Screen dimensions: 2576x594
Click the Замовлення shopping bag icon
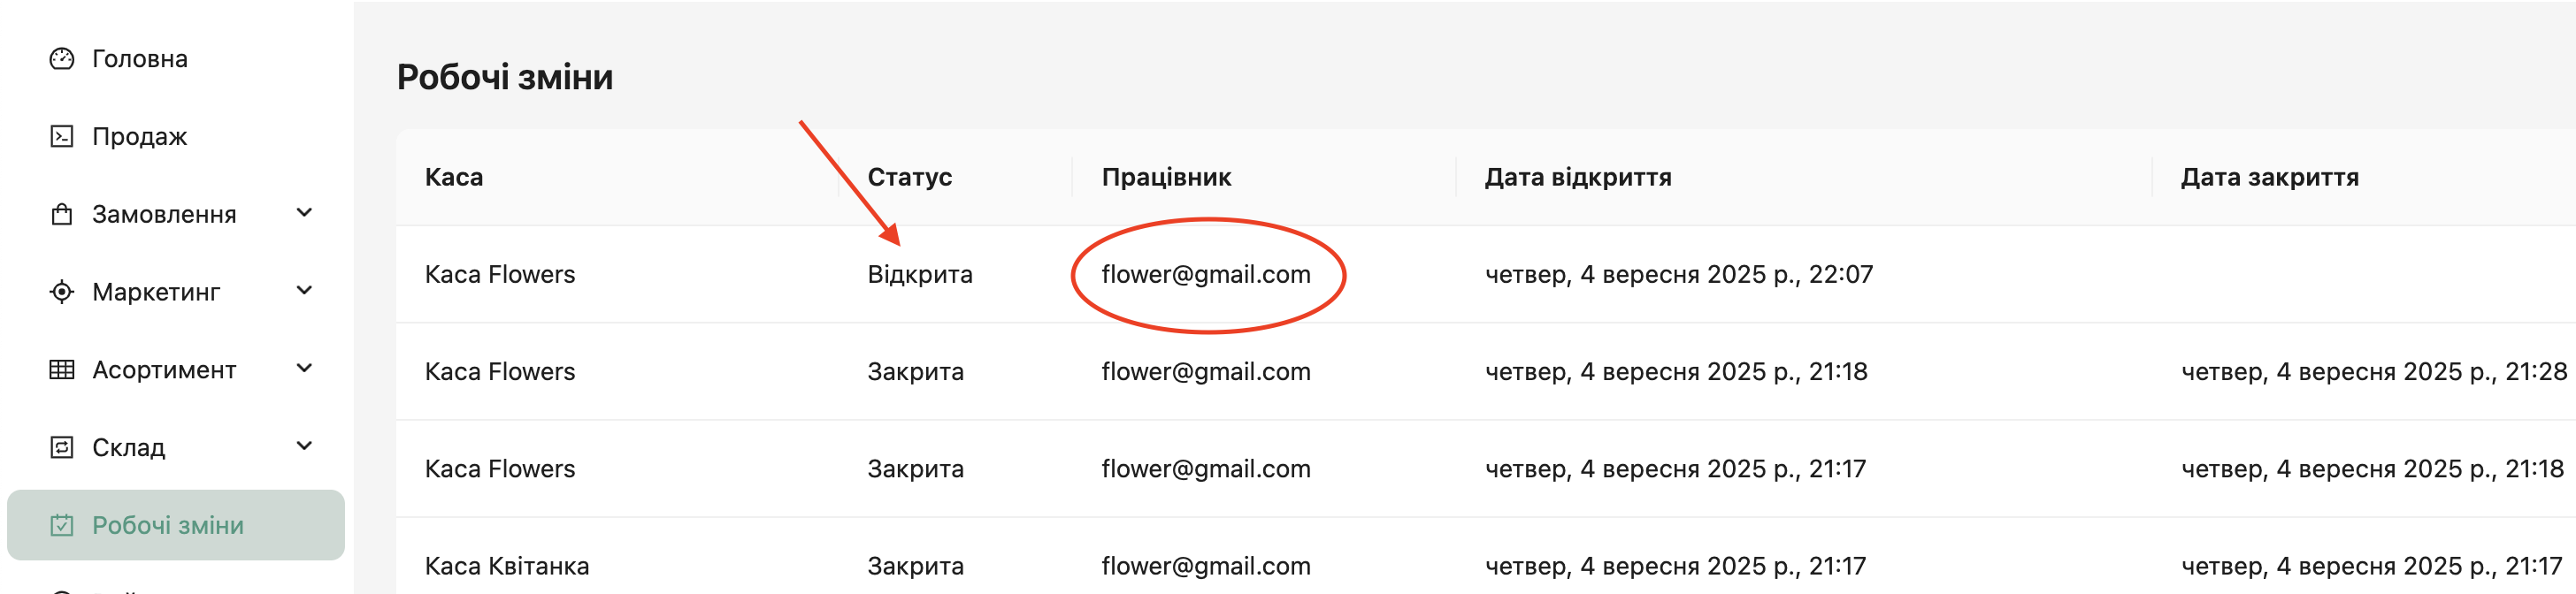point(62,214)
